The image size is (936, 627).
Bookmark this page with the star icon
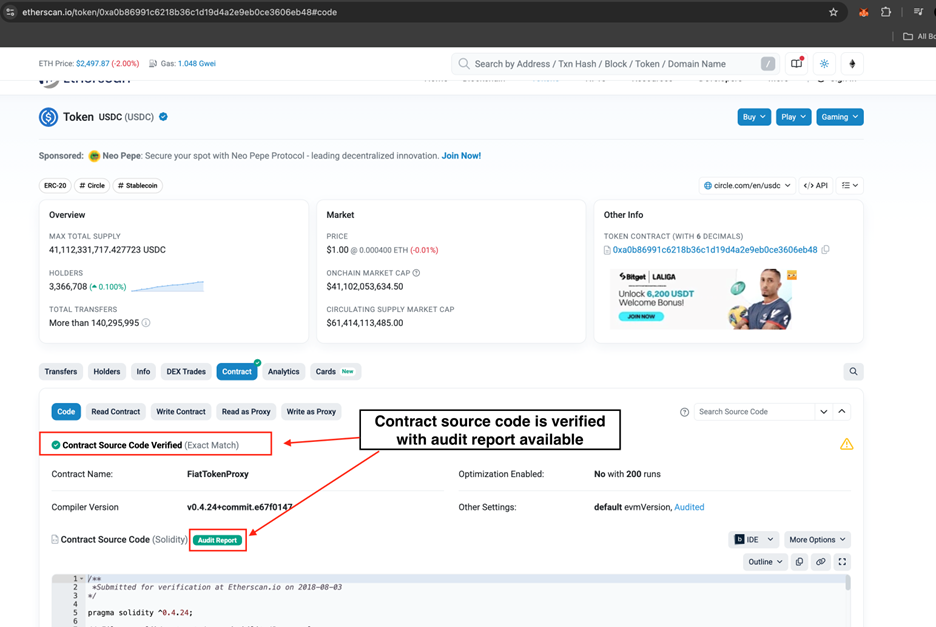tap(833, 12)
